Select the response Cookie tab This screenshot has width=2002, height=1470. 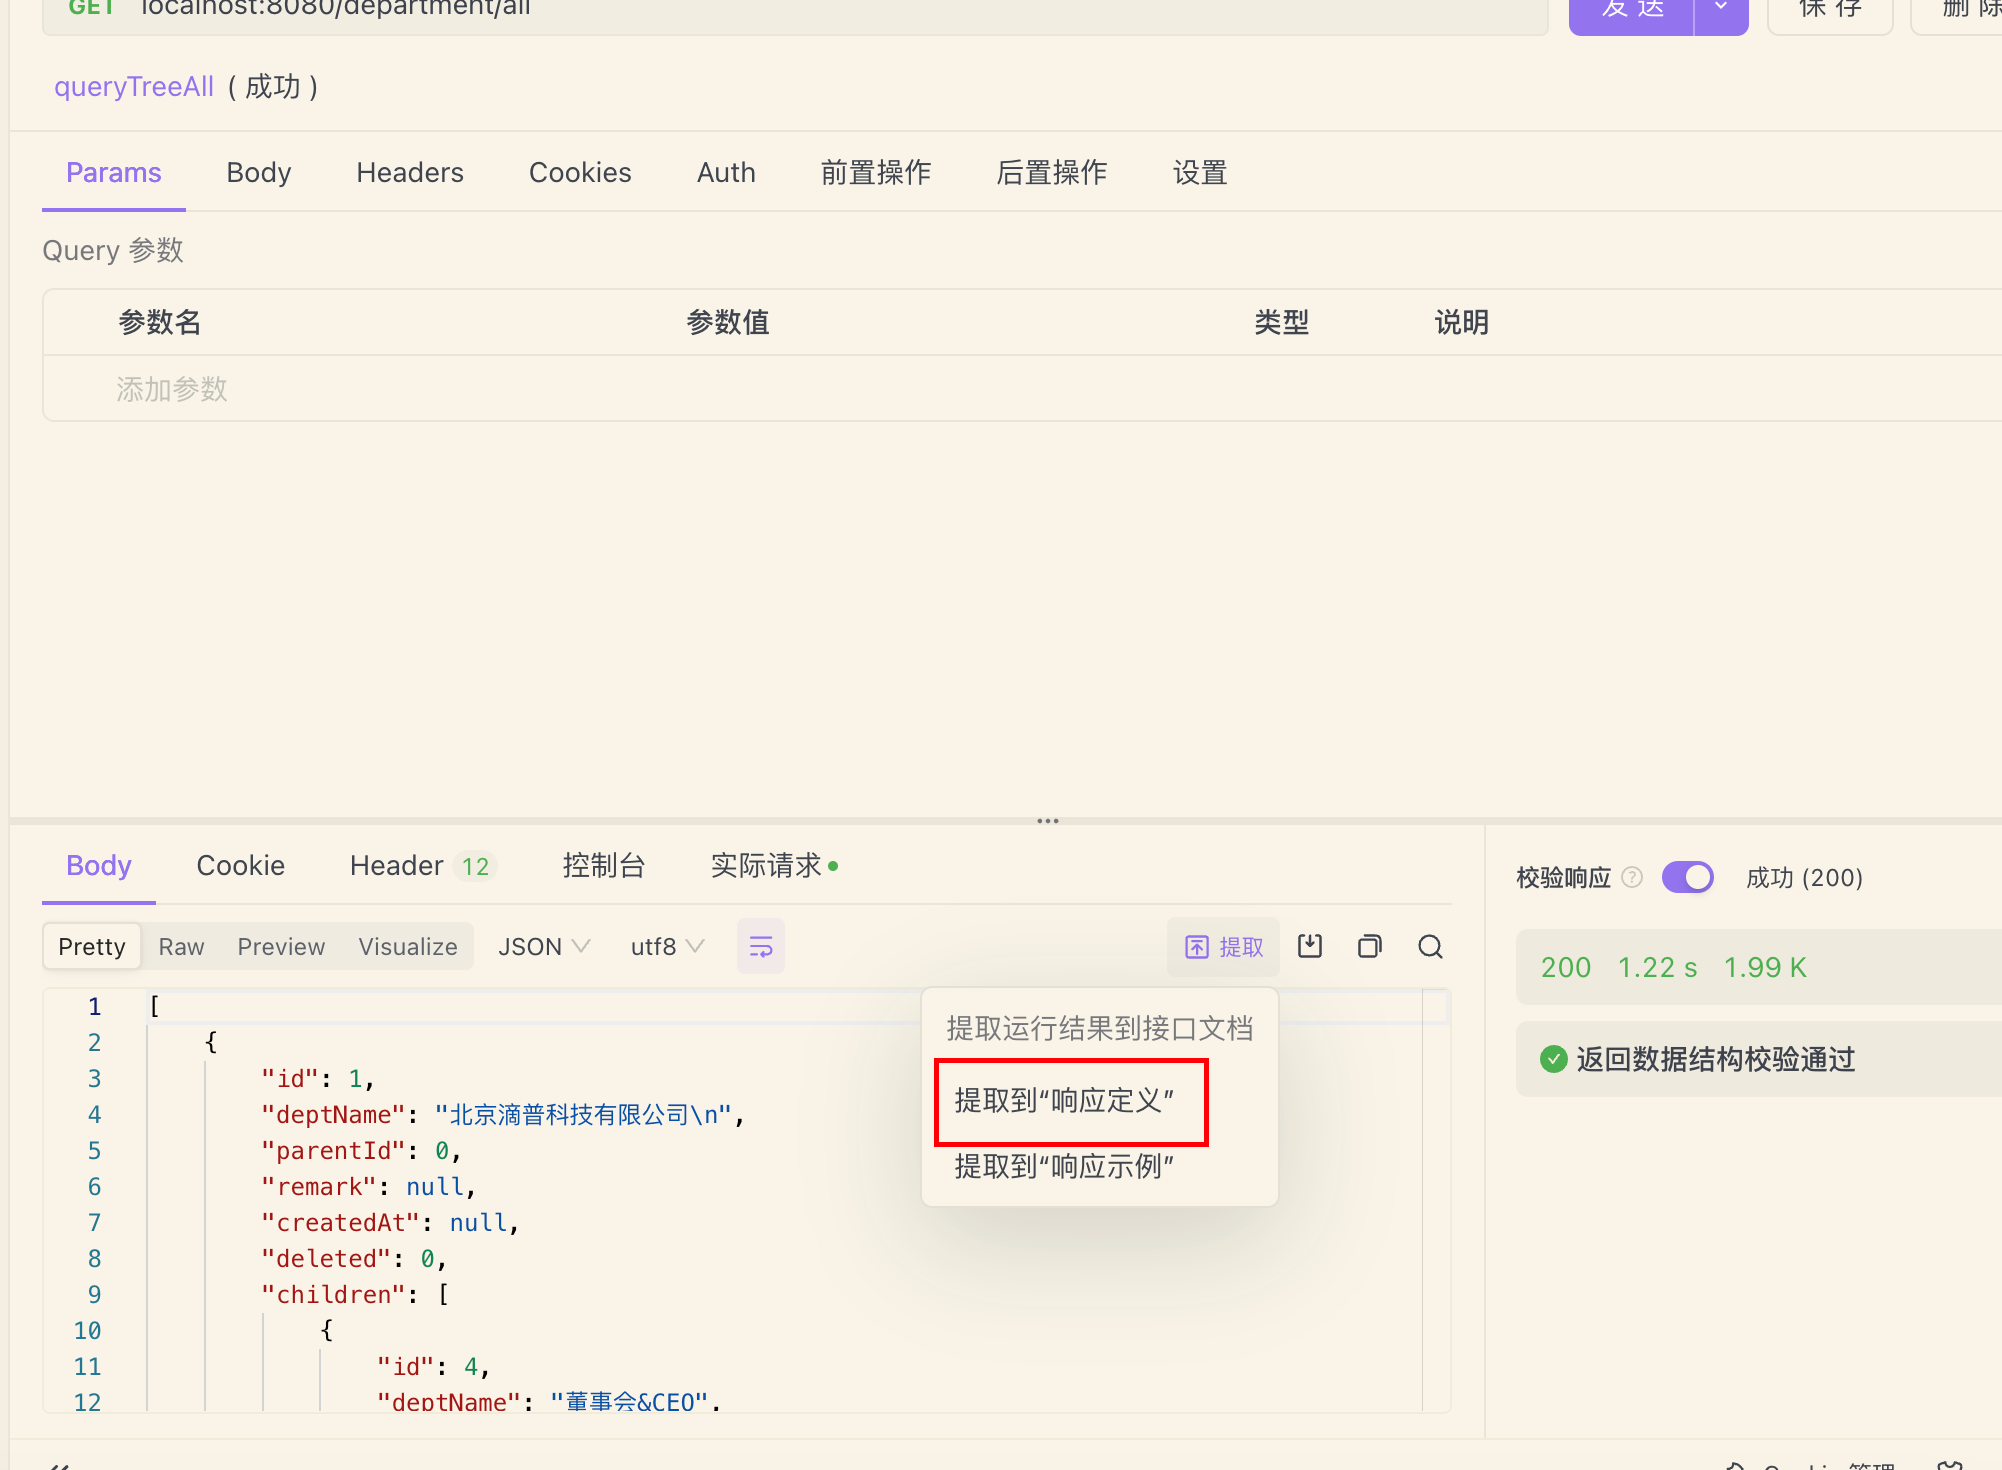click(x=241, y=866)
